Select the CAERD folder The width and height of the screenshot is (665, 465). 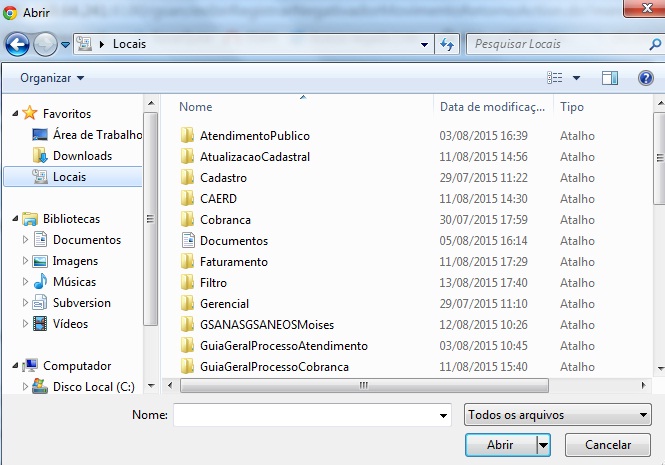[218, 199]
